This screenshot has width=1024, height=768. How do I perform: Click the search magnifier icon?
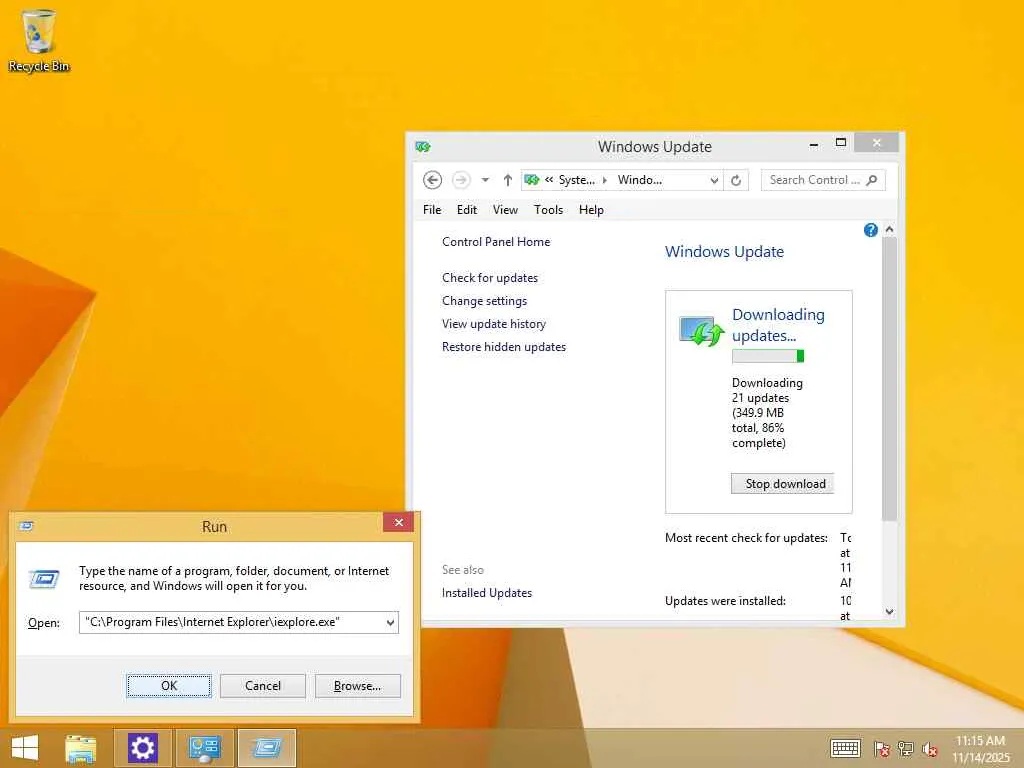pos(872,180)
